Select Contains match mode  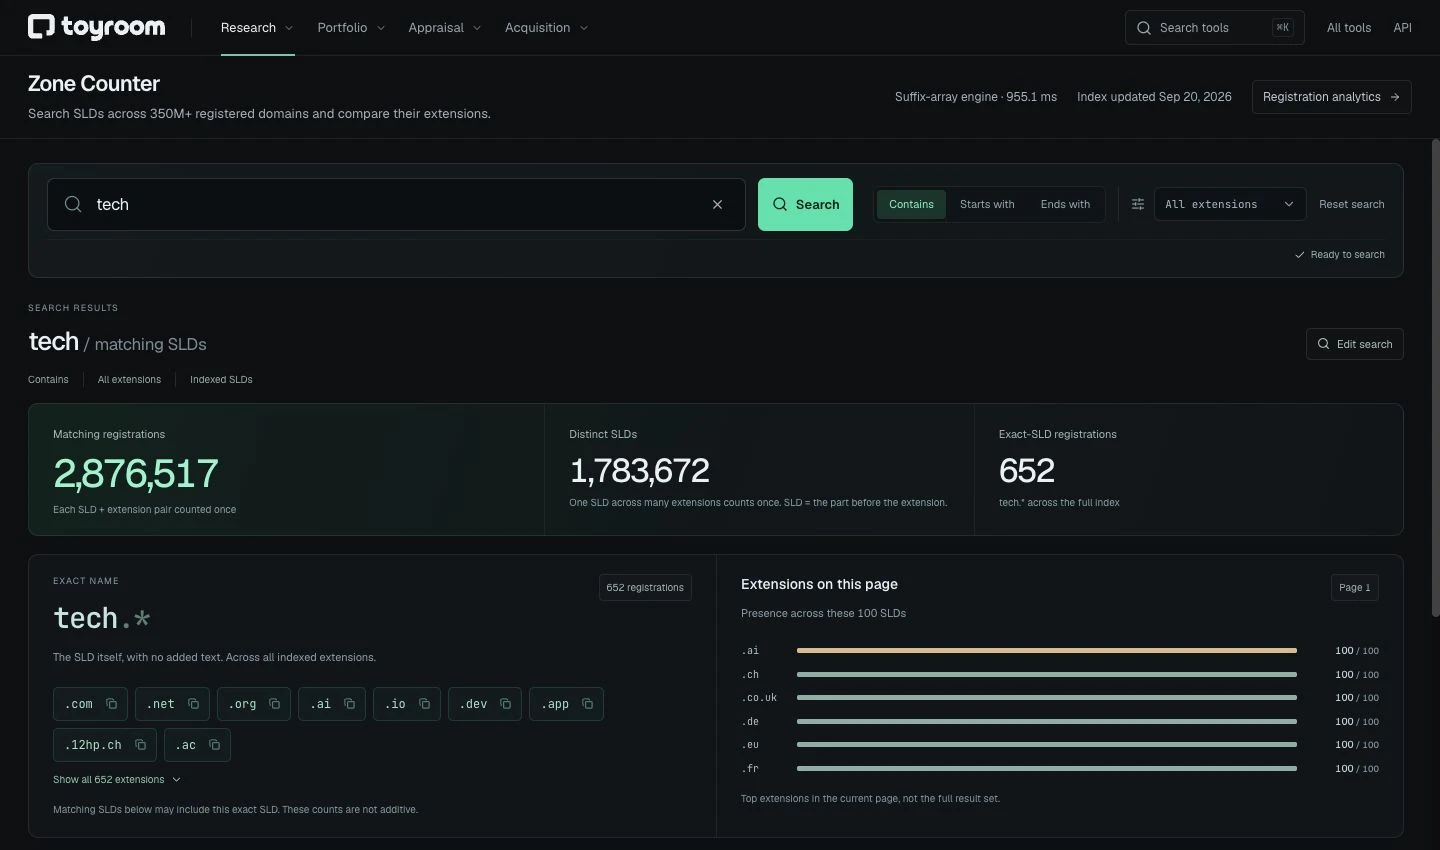911,204
